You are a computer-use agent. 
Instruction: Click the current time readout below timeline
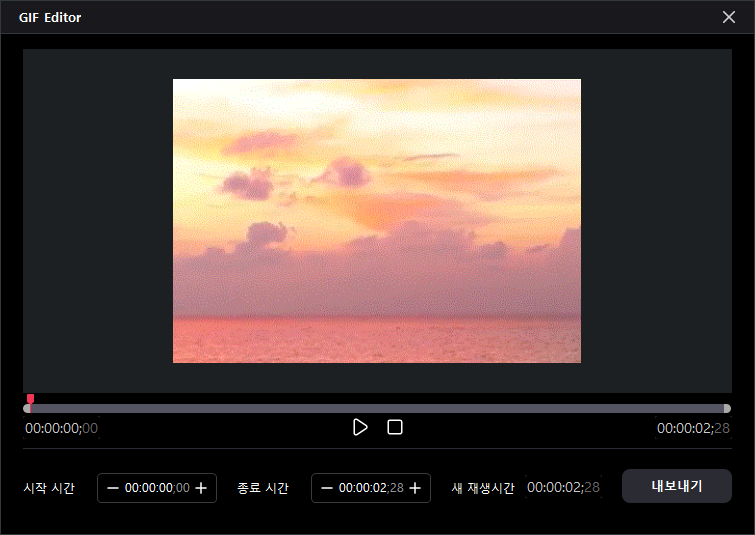pos(62,428)
